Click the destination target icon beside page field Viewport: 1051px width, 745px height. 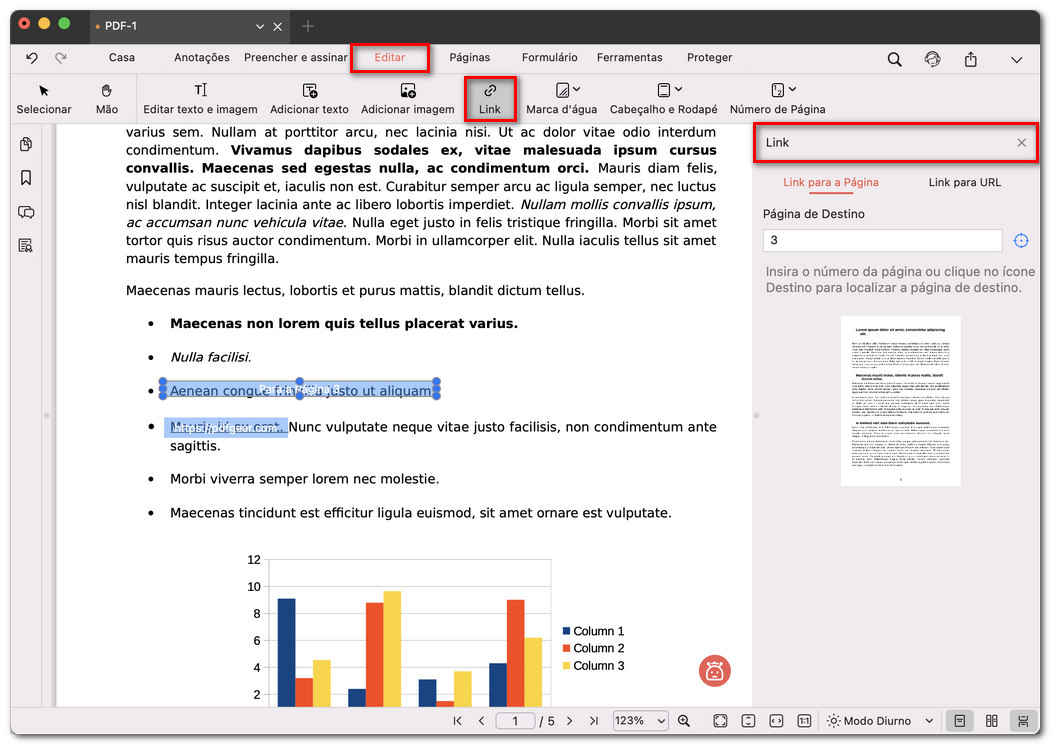pos(1021,241)
